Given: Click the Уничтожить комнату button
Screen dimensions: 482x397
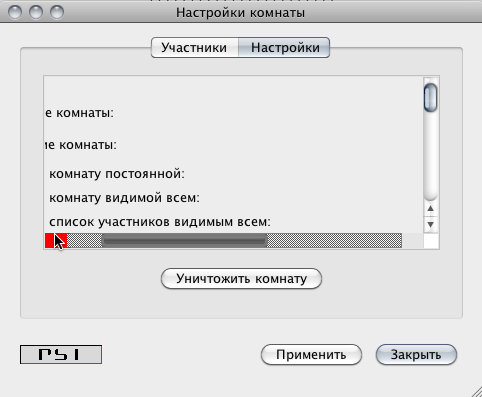Looking at the screenshot, I should [x=241, y=279].
